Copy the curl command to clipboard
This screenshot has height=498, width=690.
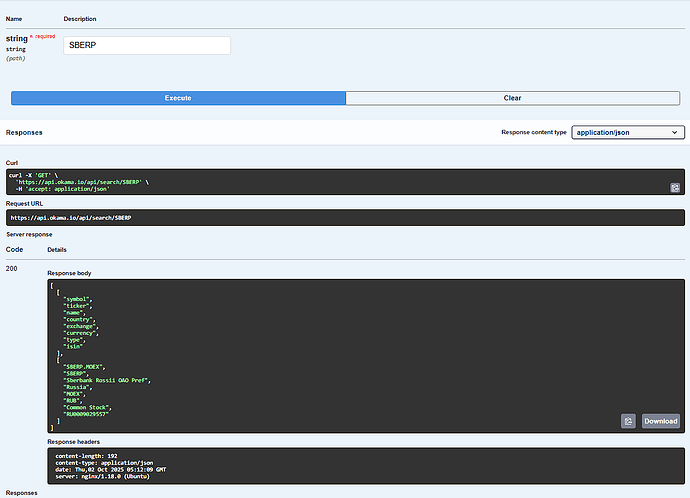pos(675,187)
